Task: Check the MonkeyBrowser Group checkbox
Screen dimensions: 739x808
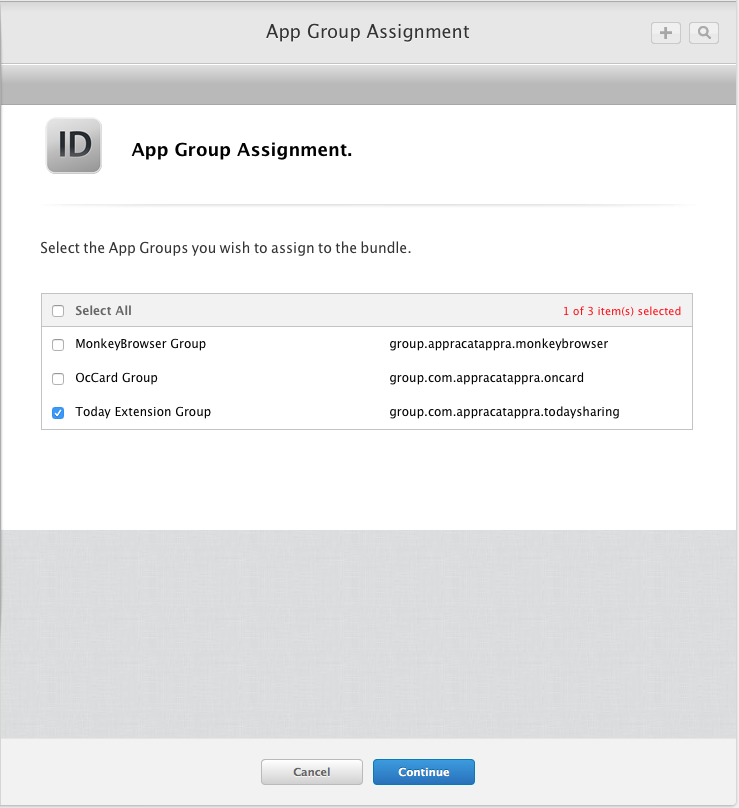Action: pos(57,344)
